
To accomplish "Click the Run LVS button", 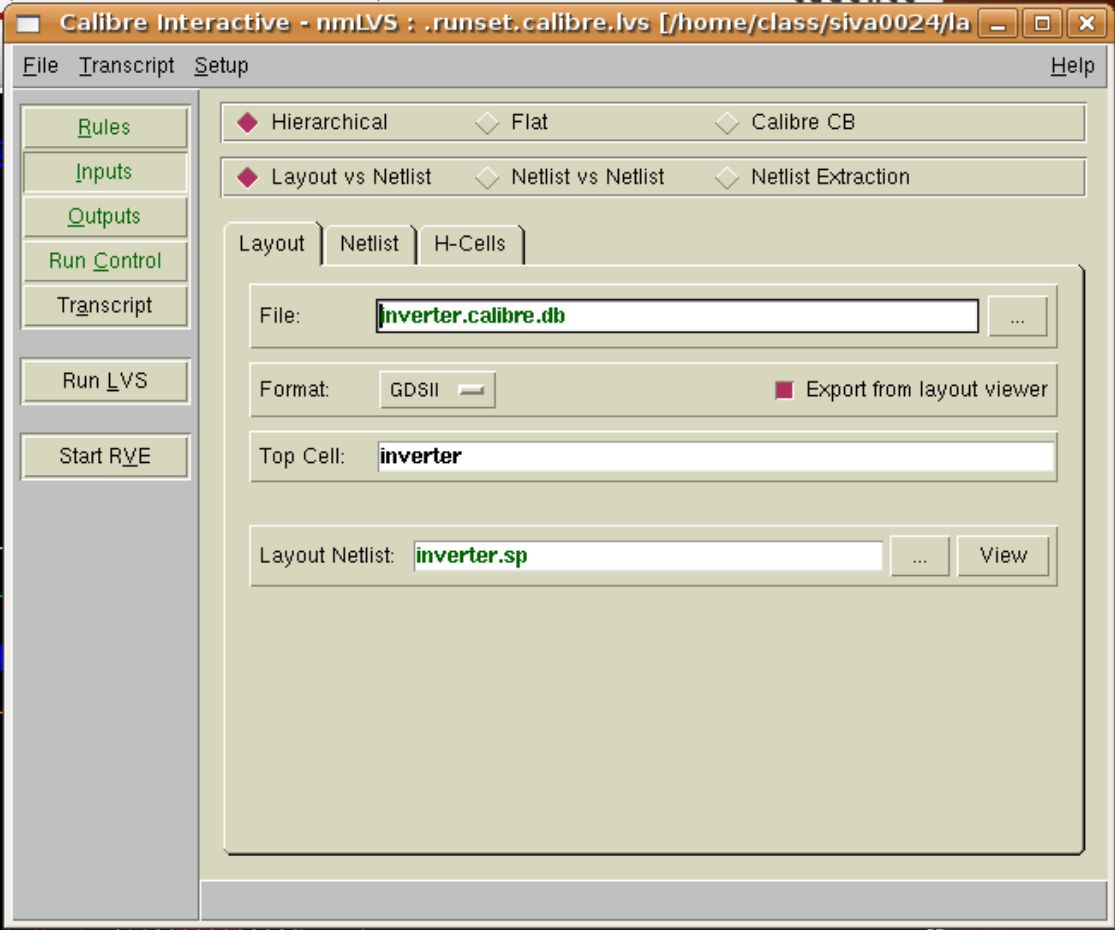I will coord(105,381).
